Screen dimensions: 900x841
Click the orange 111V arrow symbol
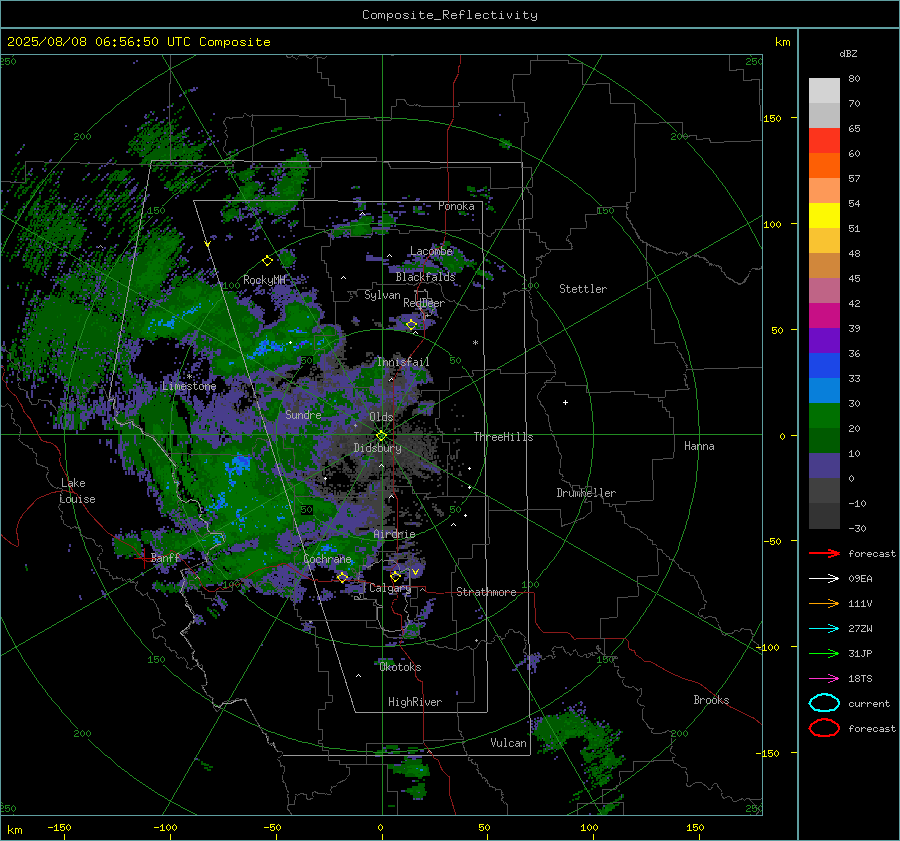click(x=824, y=603)
